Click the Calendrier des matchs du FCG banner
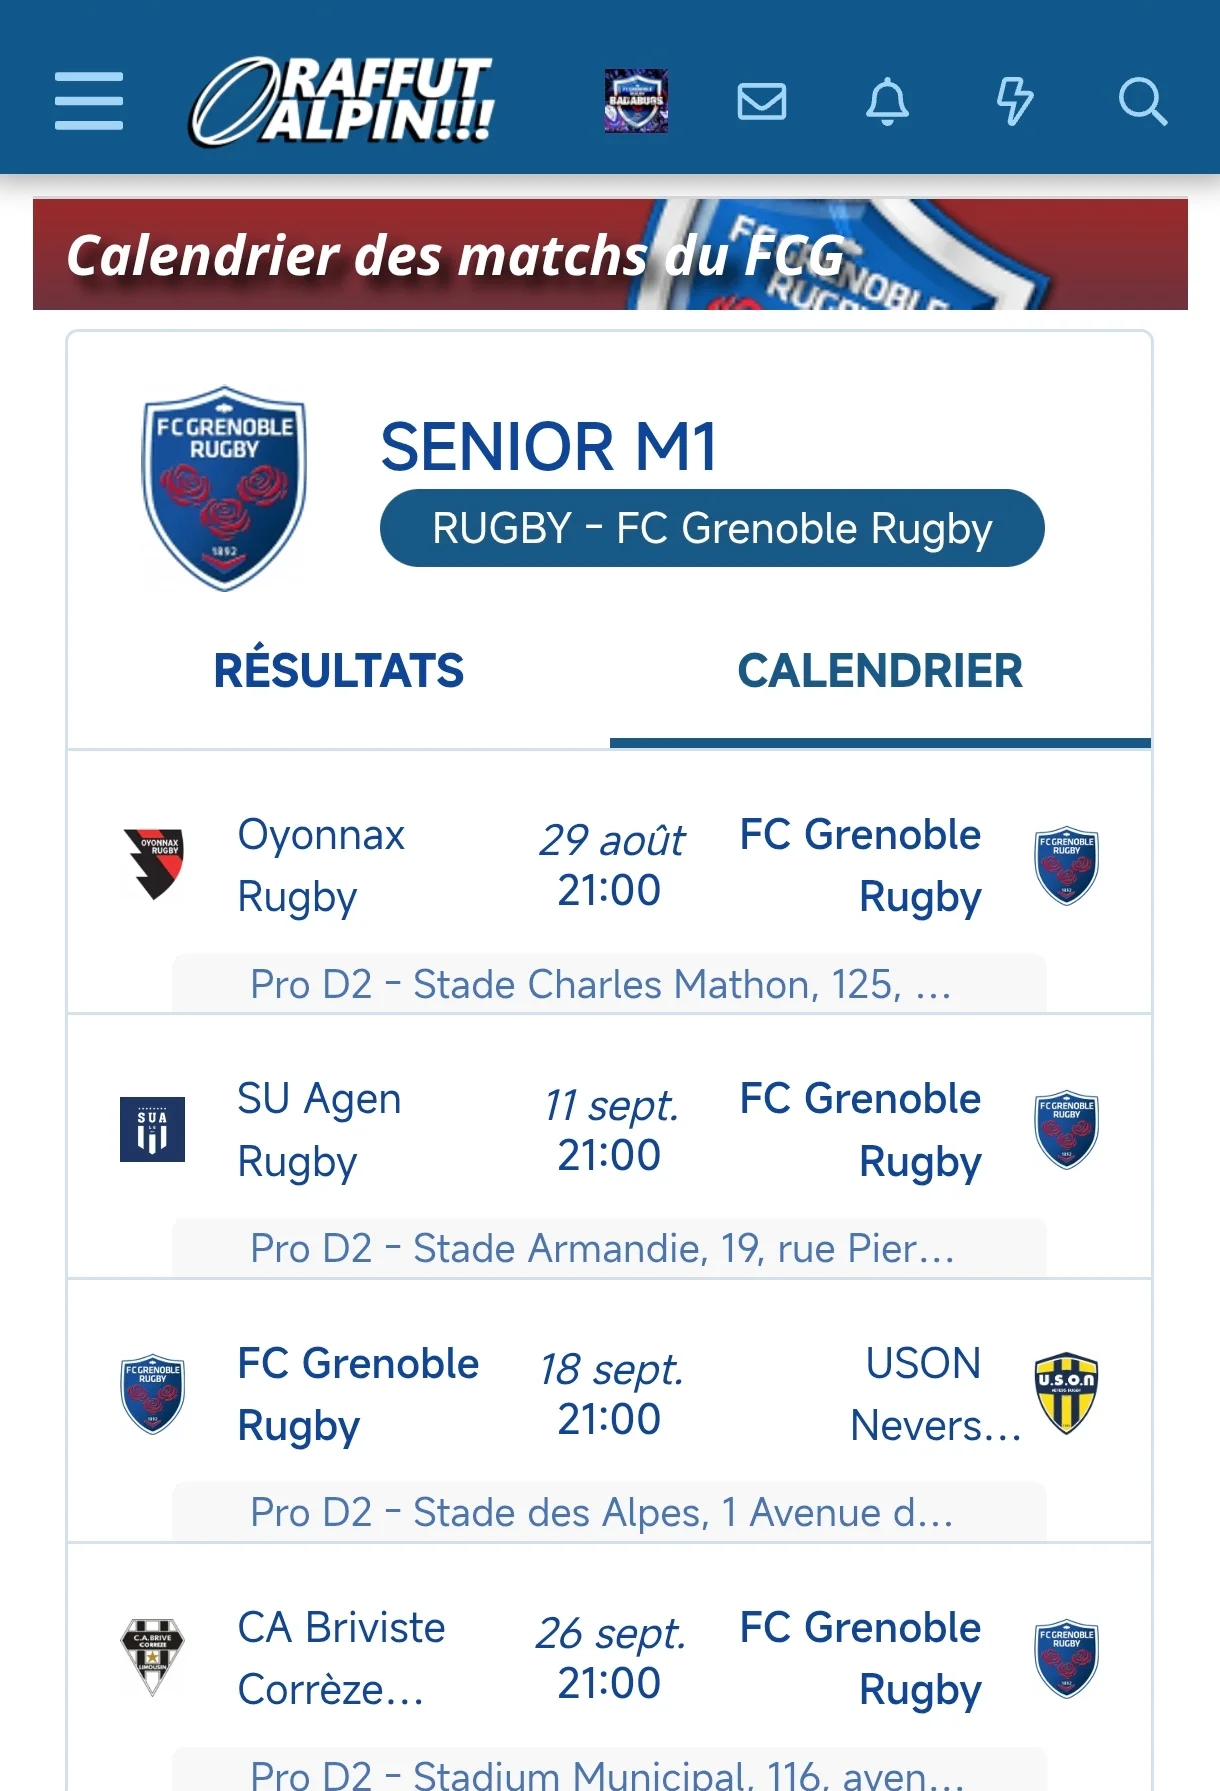This screenshot has height=1791, width=1220. click(x=610, y=254)
